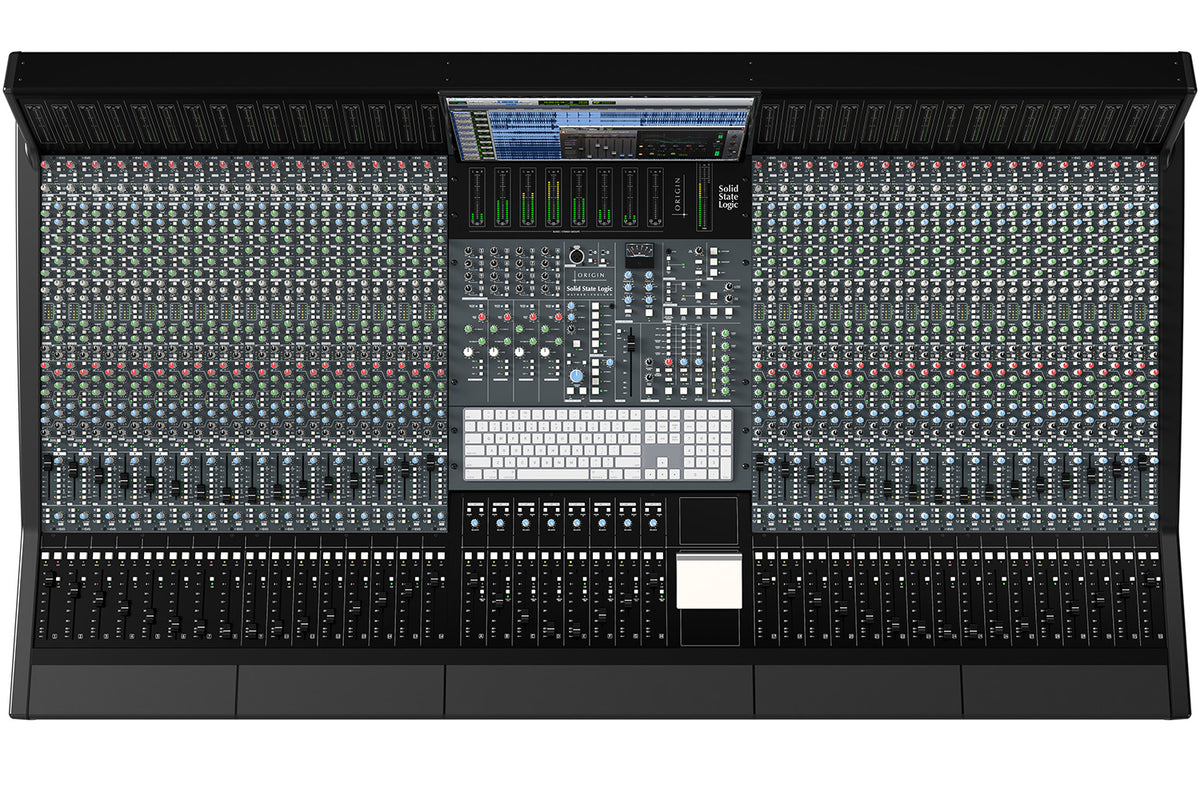Image resolution: width=1200 pixels, height=800 pixels.
Task: Move bus fader 1 below the keyboard
Action: 474,581
